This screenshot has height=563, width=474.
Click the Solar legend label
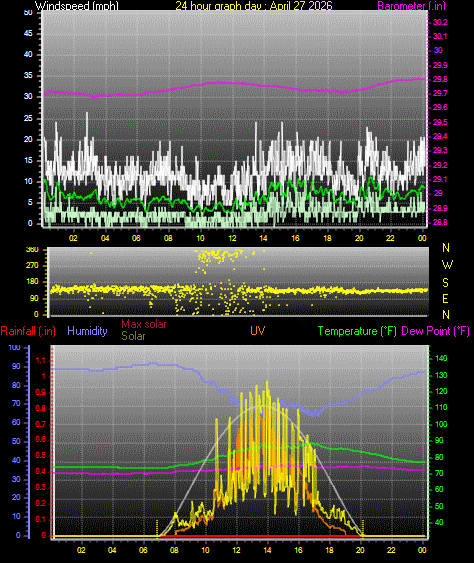(133, 336)
